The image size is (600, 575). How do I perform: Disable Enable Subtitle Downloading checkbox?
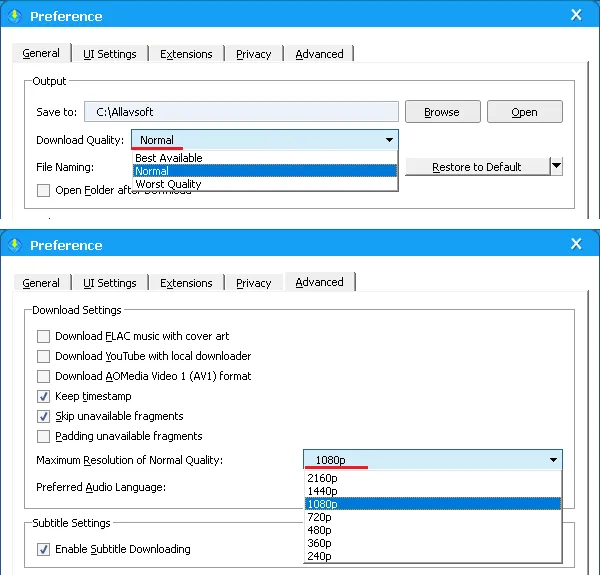43,549
